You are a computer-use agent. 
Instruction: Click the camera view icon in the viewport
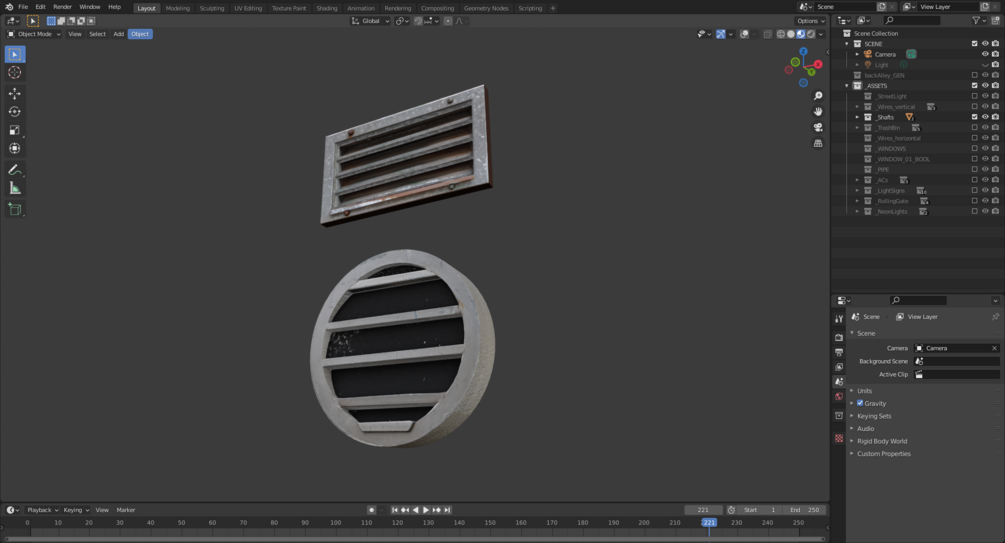coord(818,127)
